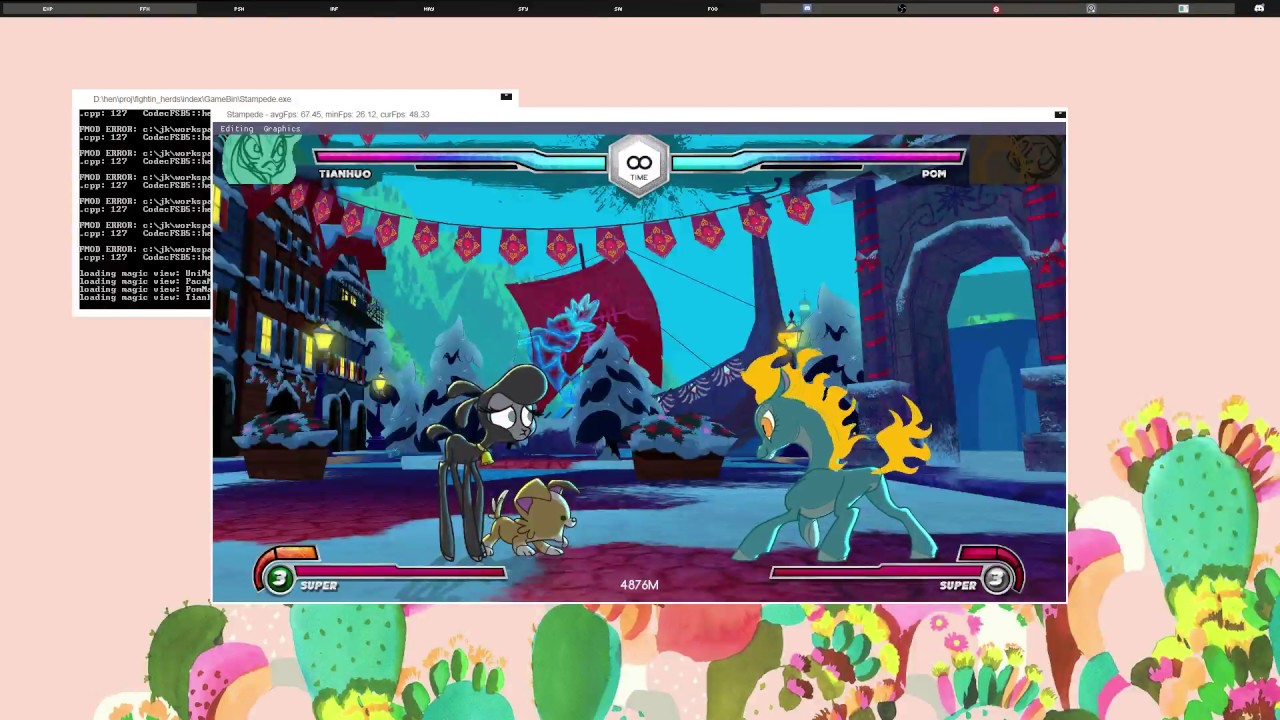Click the black pinwheel app icon in top bar
Screen dimensions: 1280x720
901,8
